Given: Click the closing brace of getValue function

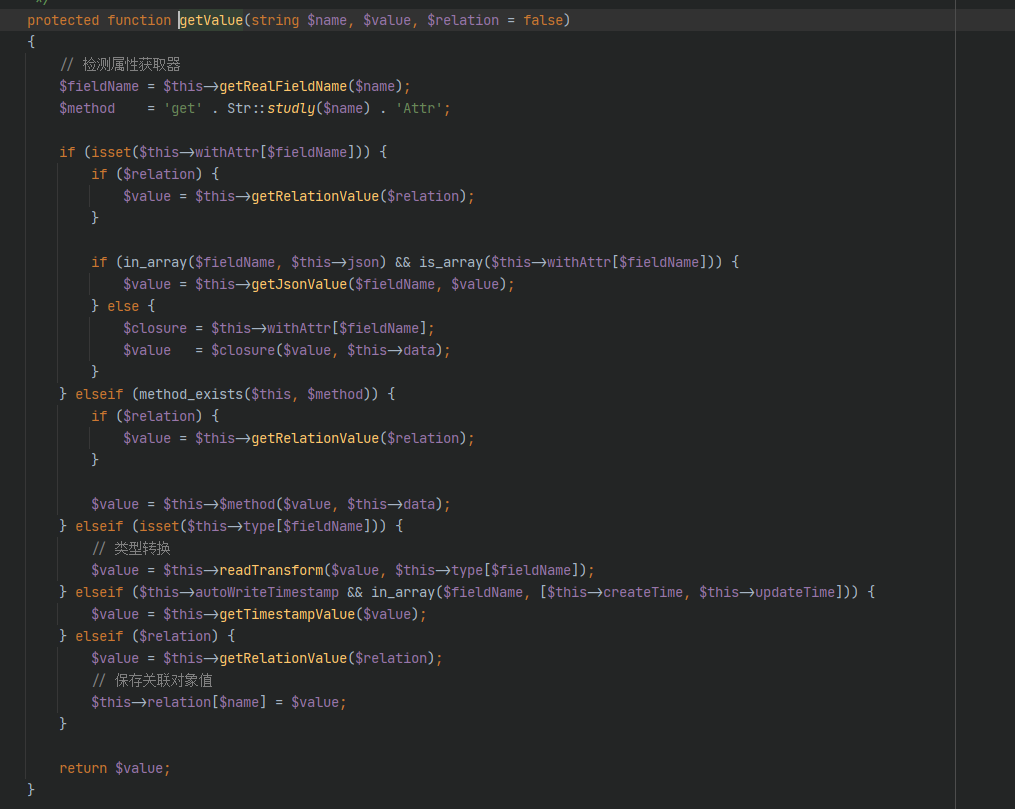Looking at the screenshot, I should (x=30, y=789).
